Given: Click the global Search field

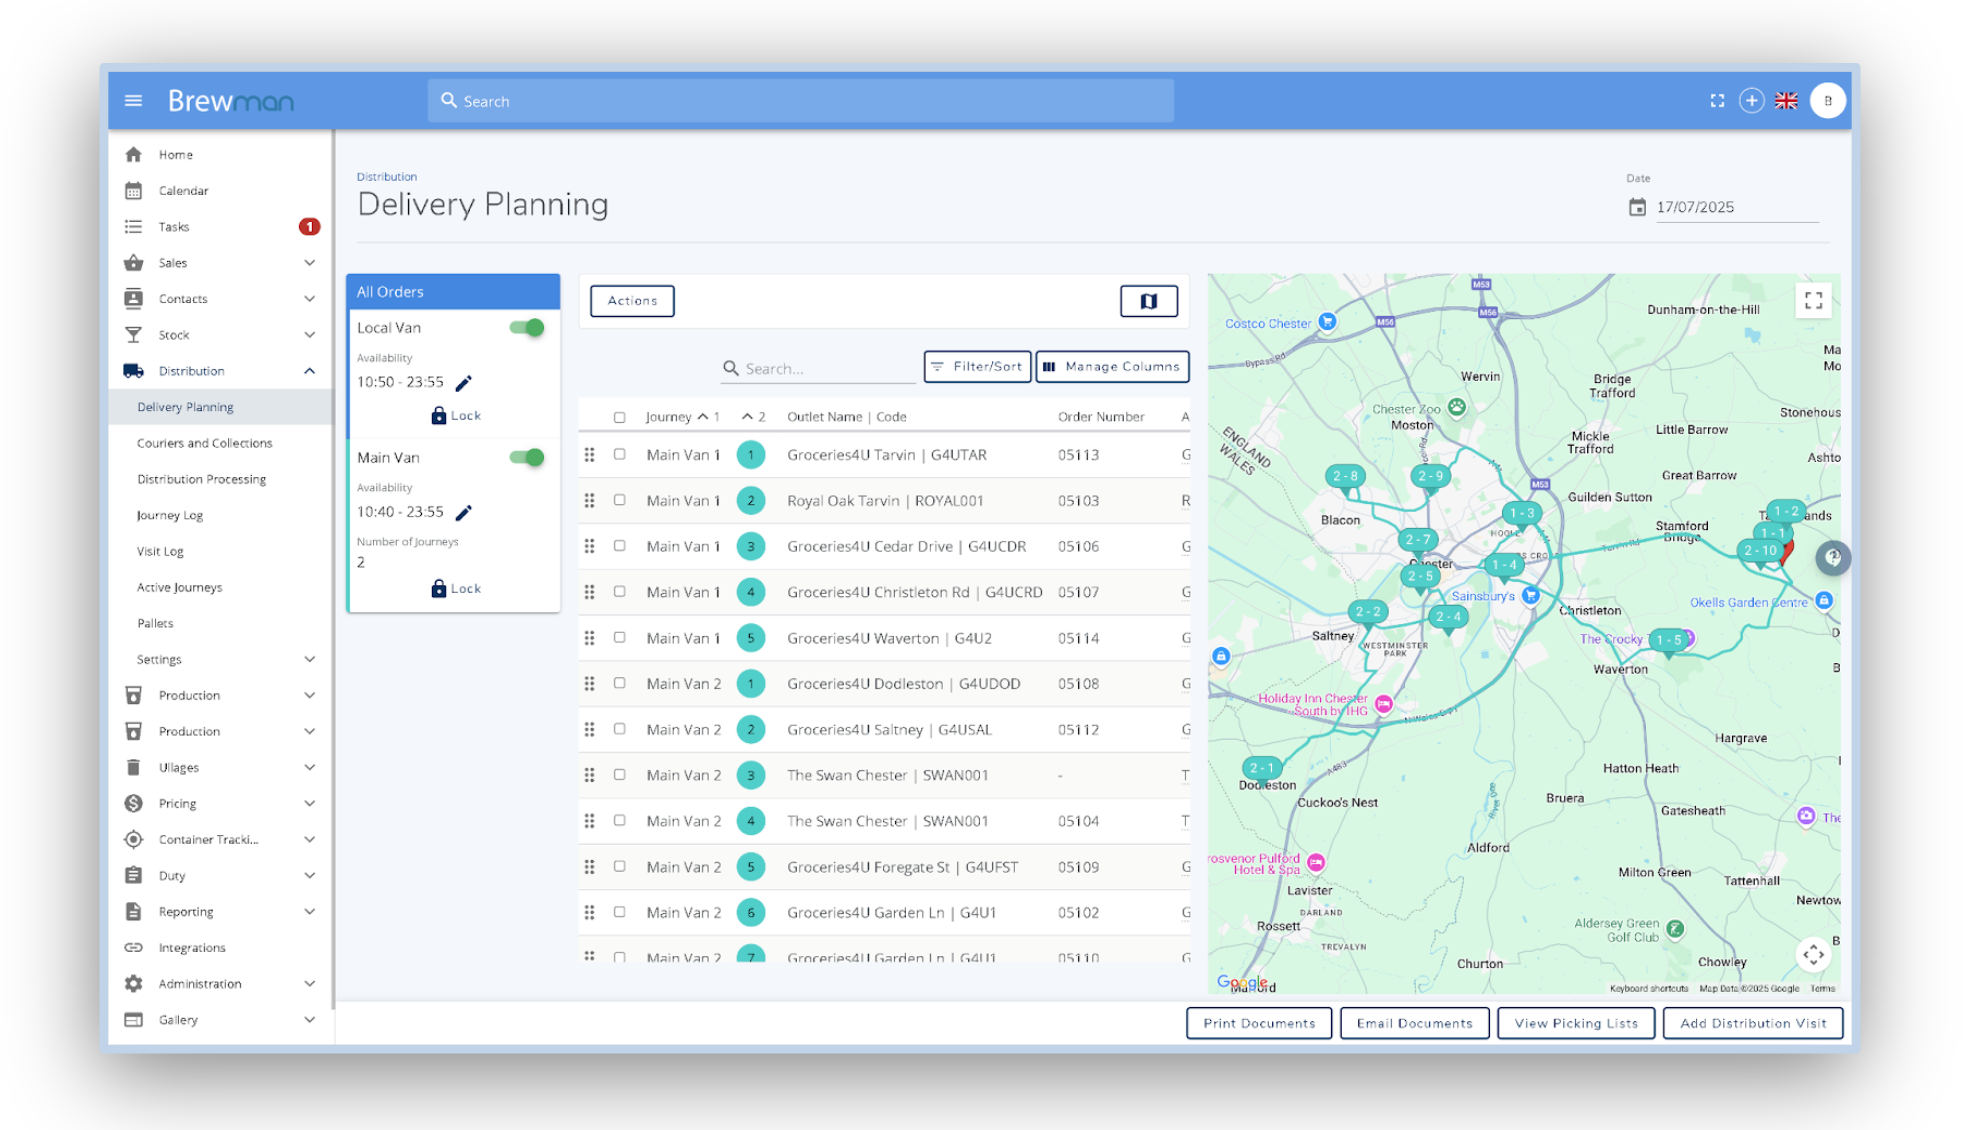Looking at the screenshot, I should [x=800, y=101].
